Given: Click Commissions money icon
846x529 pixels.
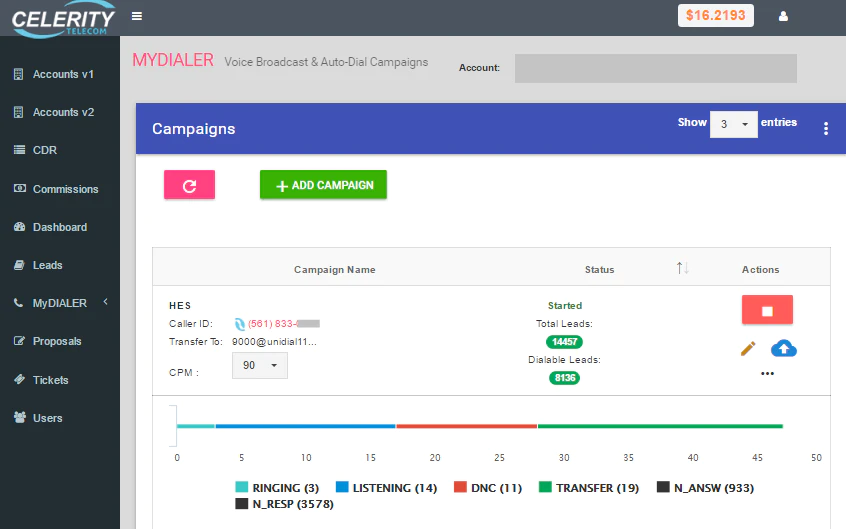Looking at the screenshot, I should 19,188.
